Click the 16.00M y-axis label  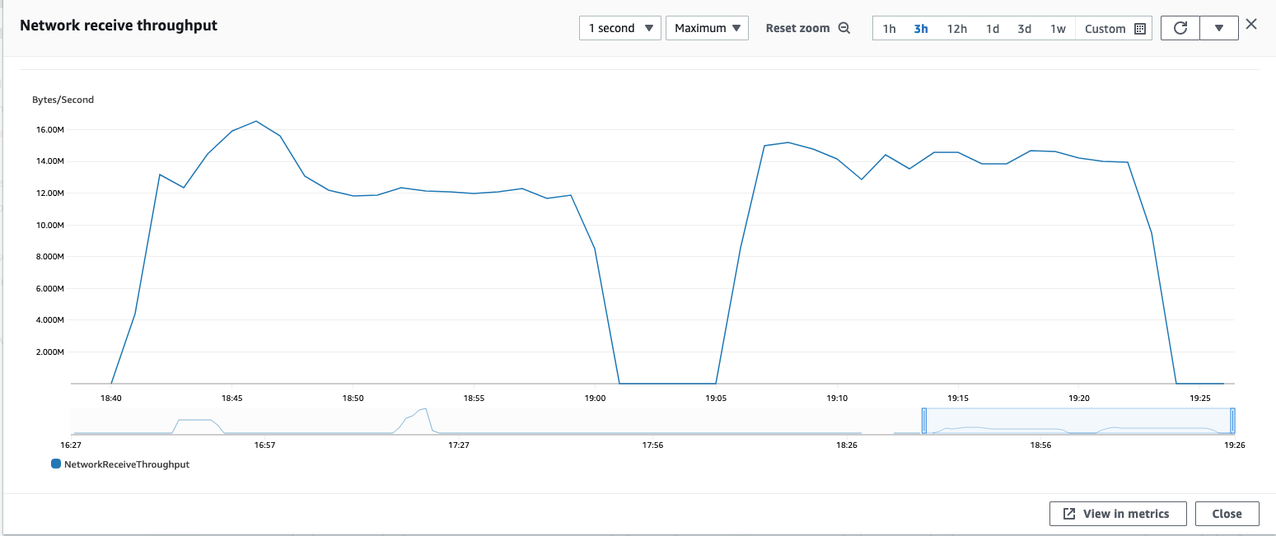(x=48, y=129)
